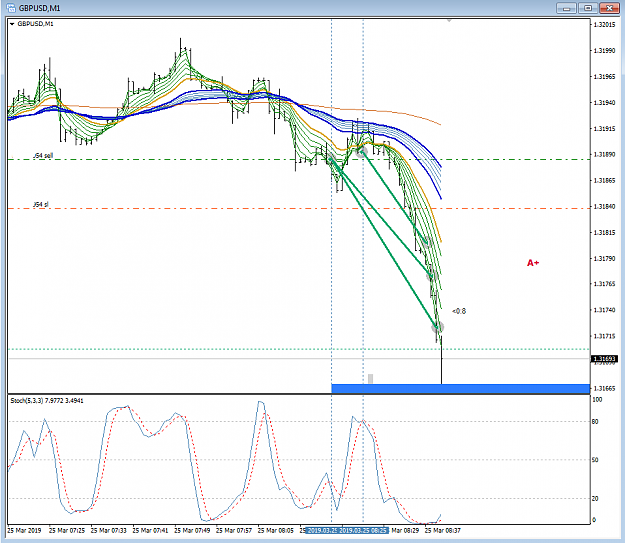Click price scale value 1.31940
Image resolution: width=625 pixels, height=543 pixels.
604,102
